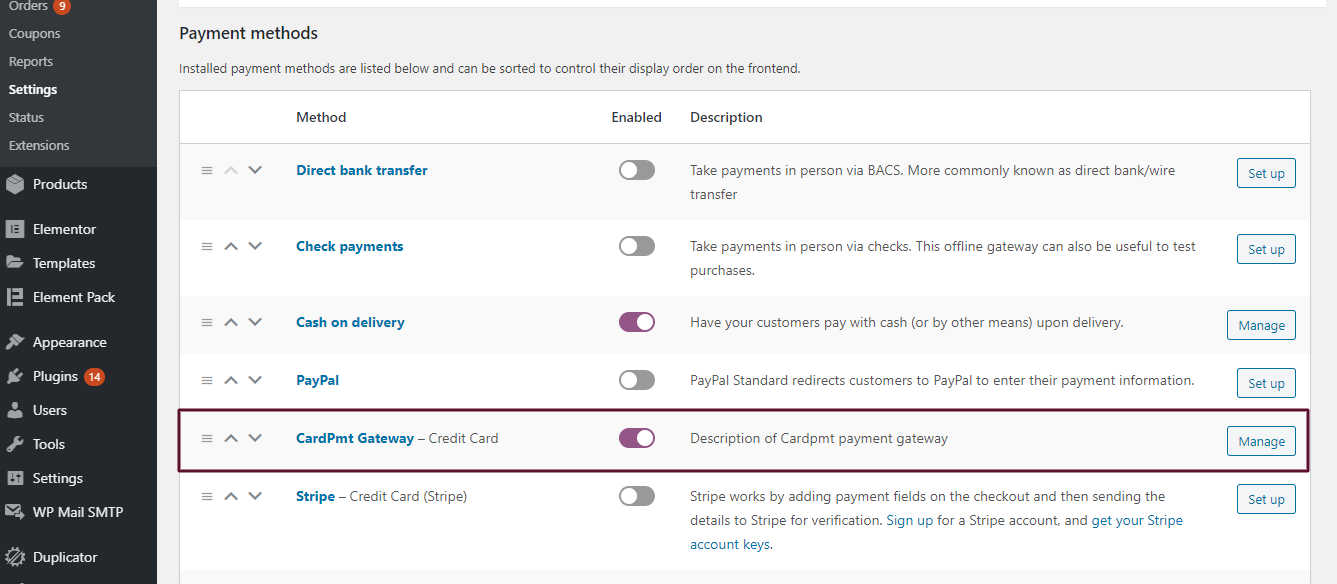Select the Tools wrench icon
This screenshot has width=1337, height=584.
click(16, 443)
